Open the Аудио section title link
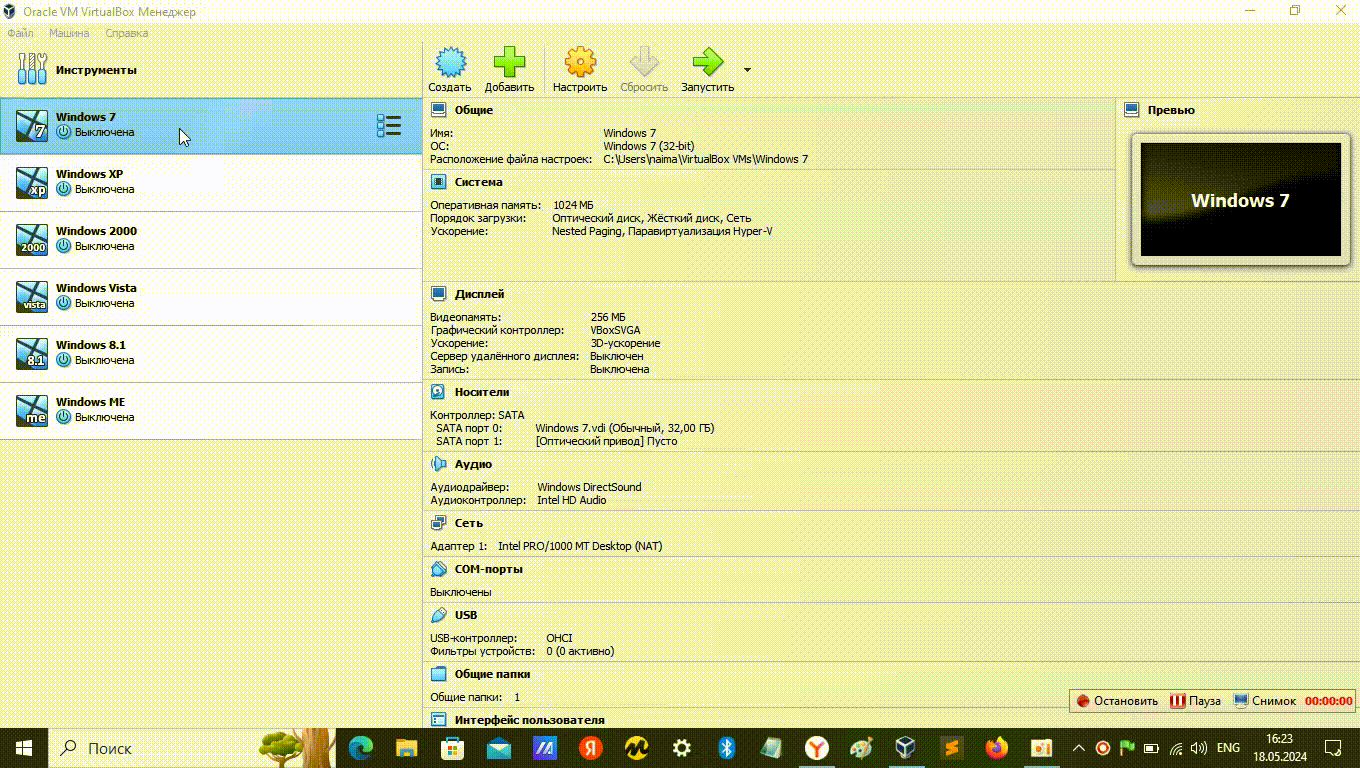This screenshot has width=1360, height=768. [x=473, y=464]
